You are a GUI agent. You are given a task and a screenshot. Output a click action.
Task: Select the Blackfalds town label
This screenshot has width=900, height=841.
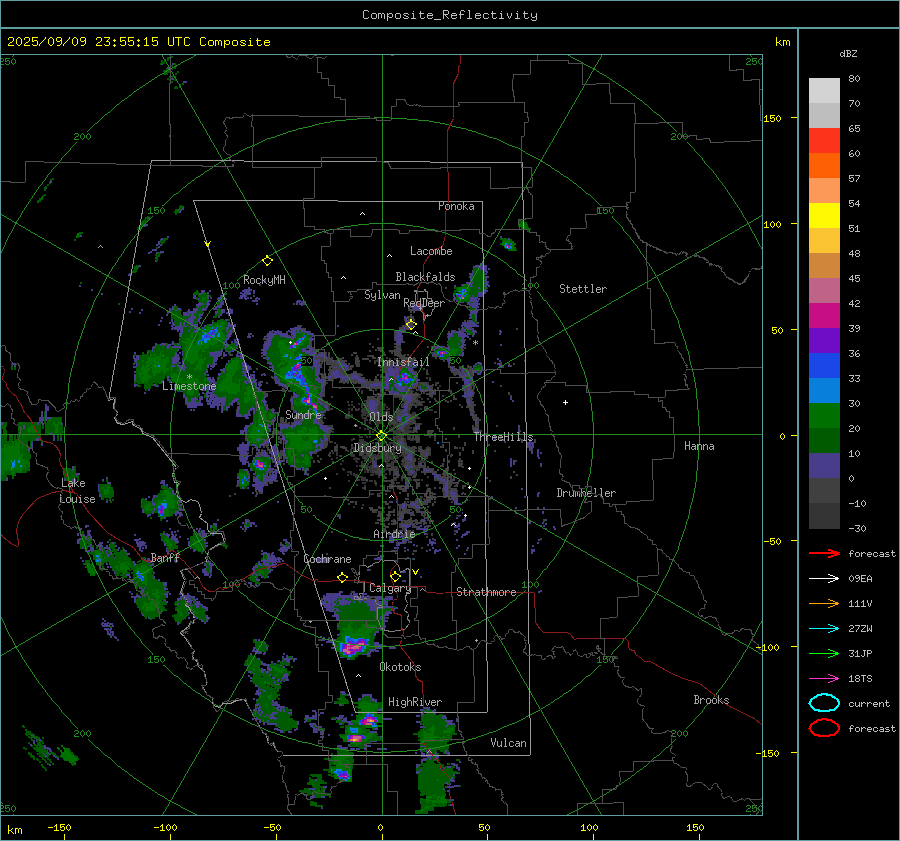pos(425,277)
